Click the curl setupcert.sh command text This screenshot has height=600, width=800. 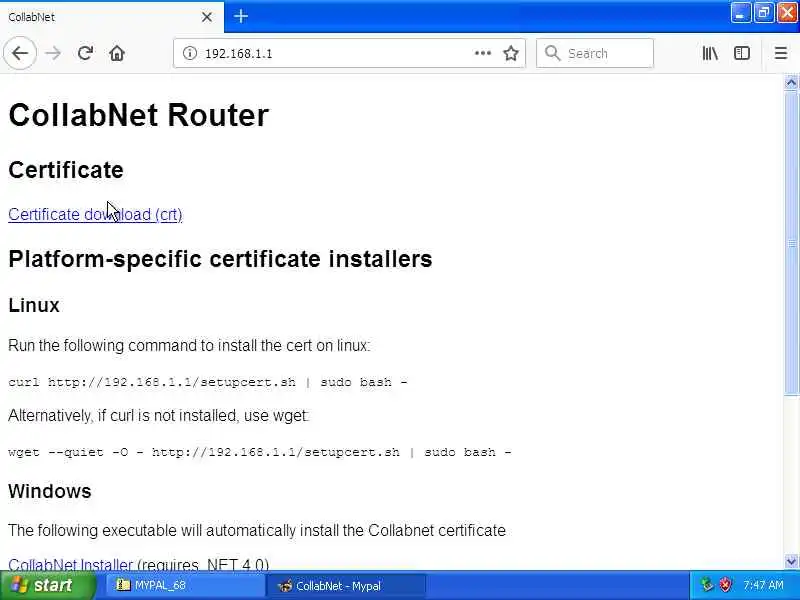click(x=208, y=382)
